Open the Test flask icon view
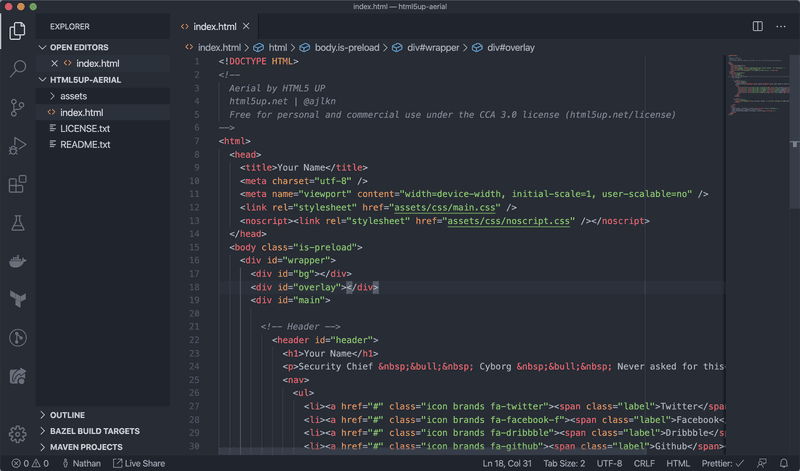 click(17, 223)
